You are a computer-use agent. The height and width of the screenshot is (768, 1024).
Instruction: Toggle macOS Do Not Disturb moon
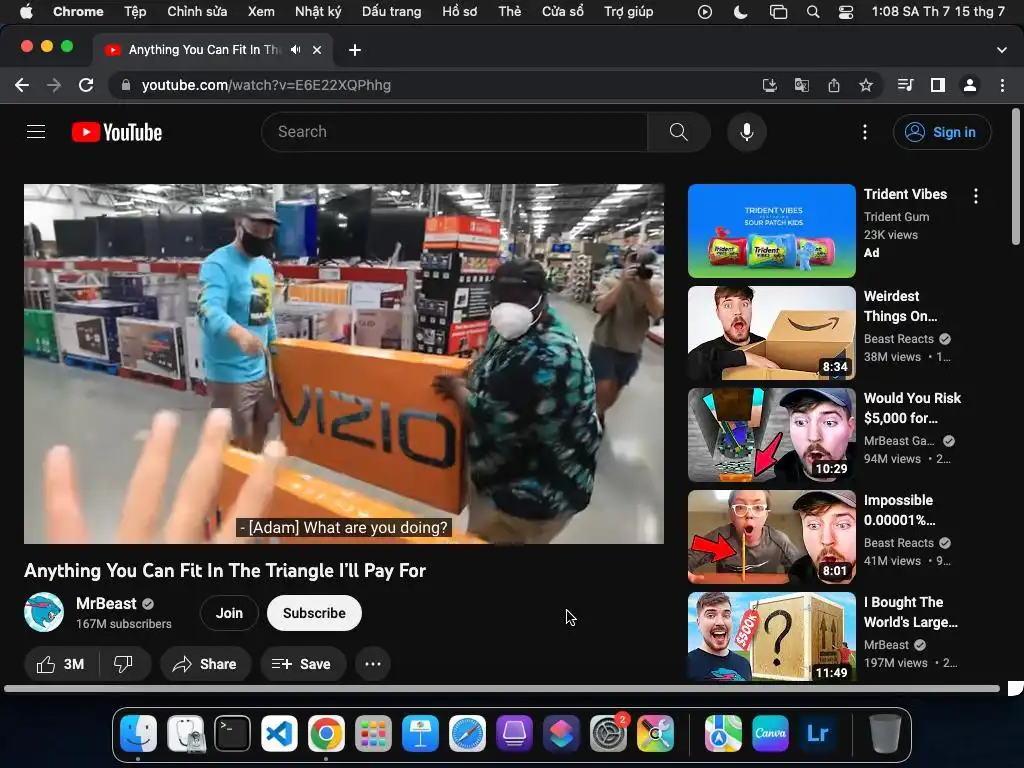[x=741, y=12]
